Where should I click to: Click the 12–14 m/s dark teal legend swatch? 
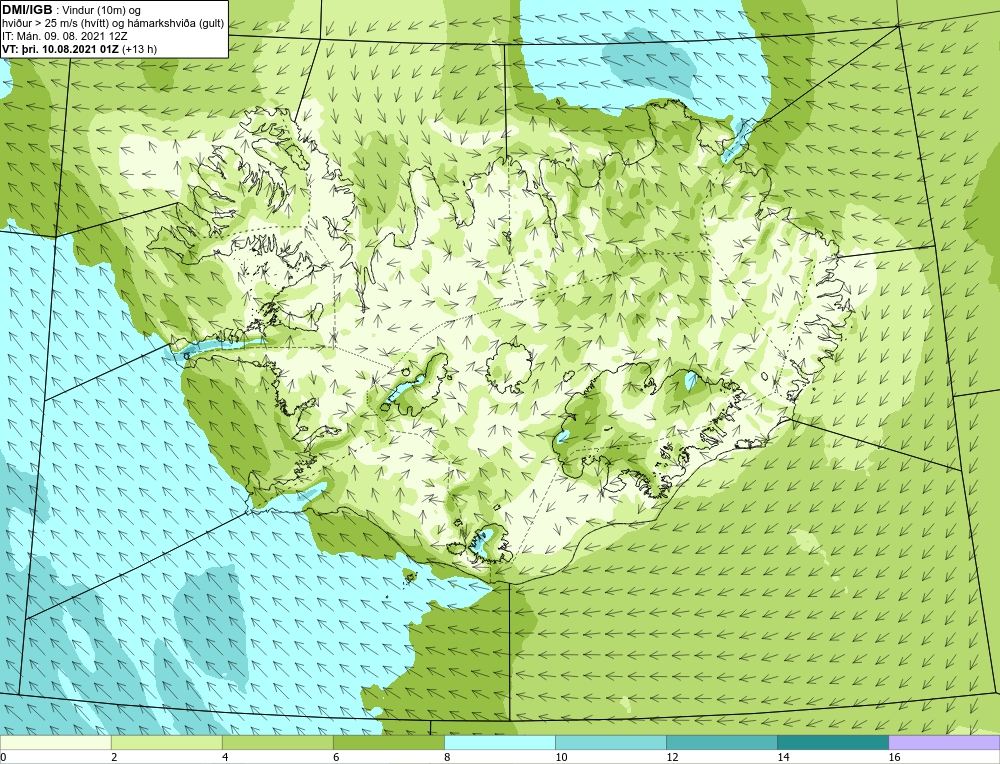[x=722, y=743]
